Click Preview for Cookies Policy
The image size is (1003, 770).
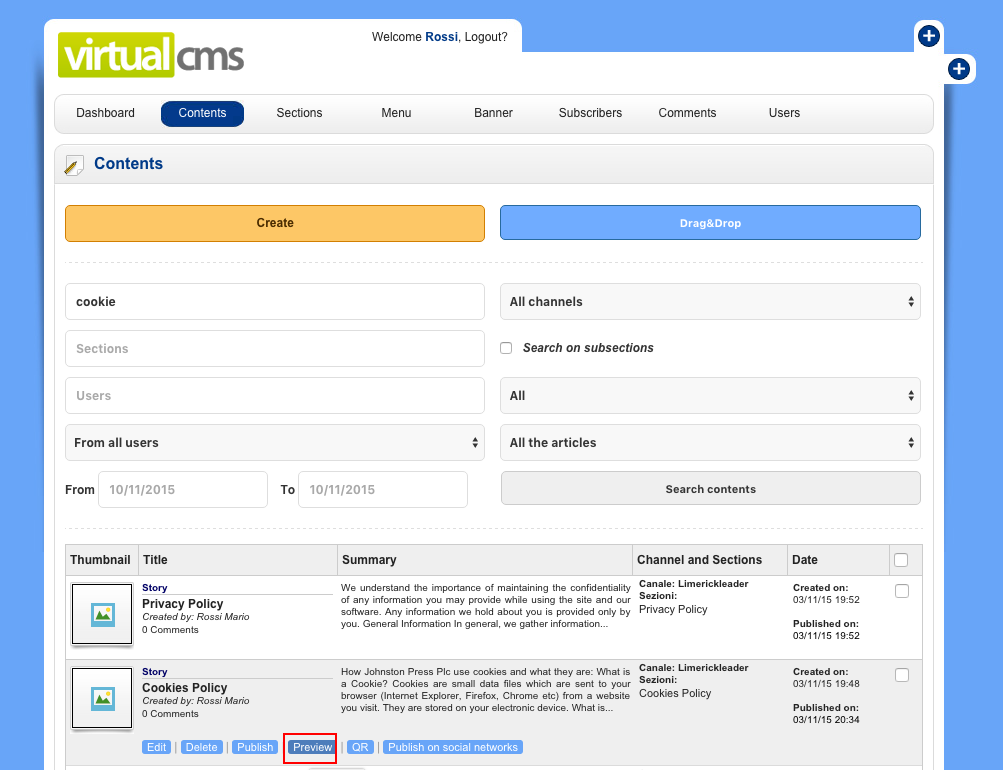[312, 747]
